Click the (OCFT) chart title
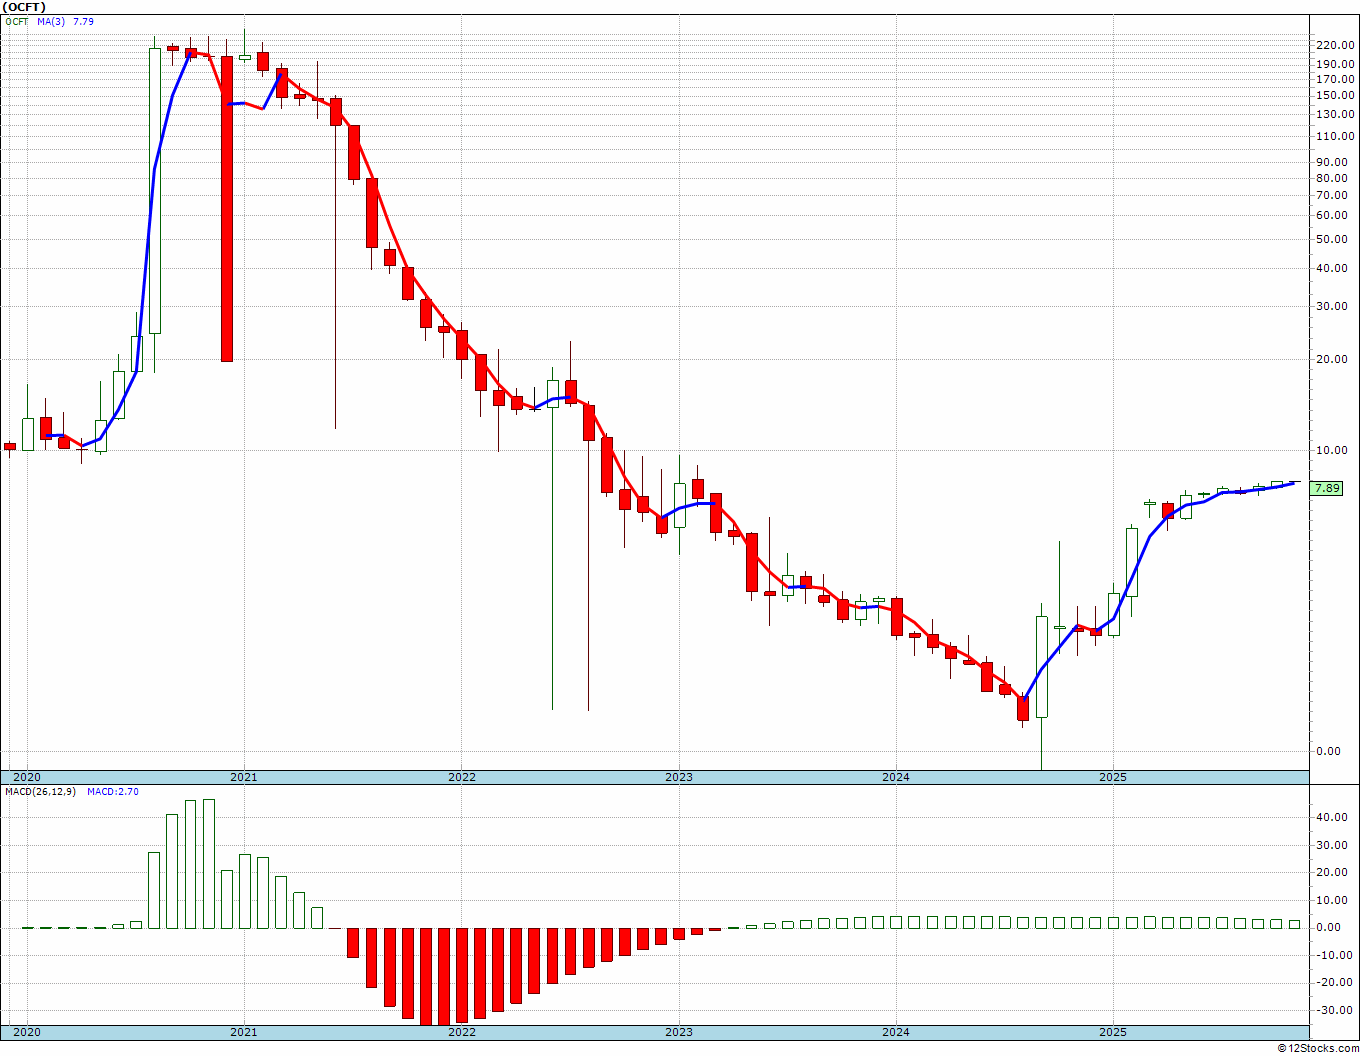This screenshot has height=1056, width=1360. pos(24,7)
